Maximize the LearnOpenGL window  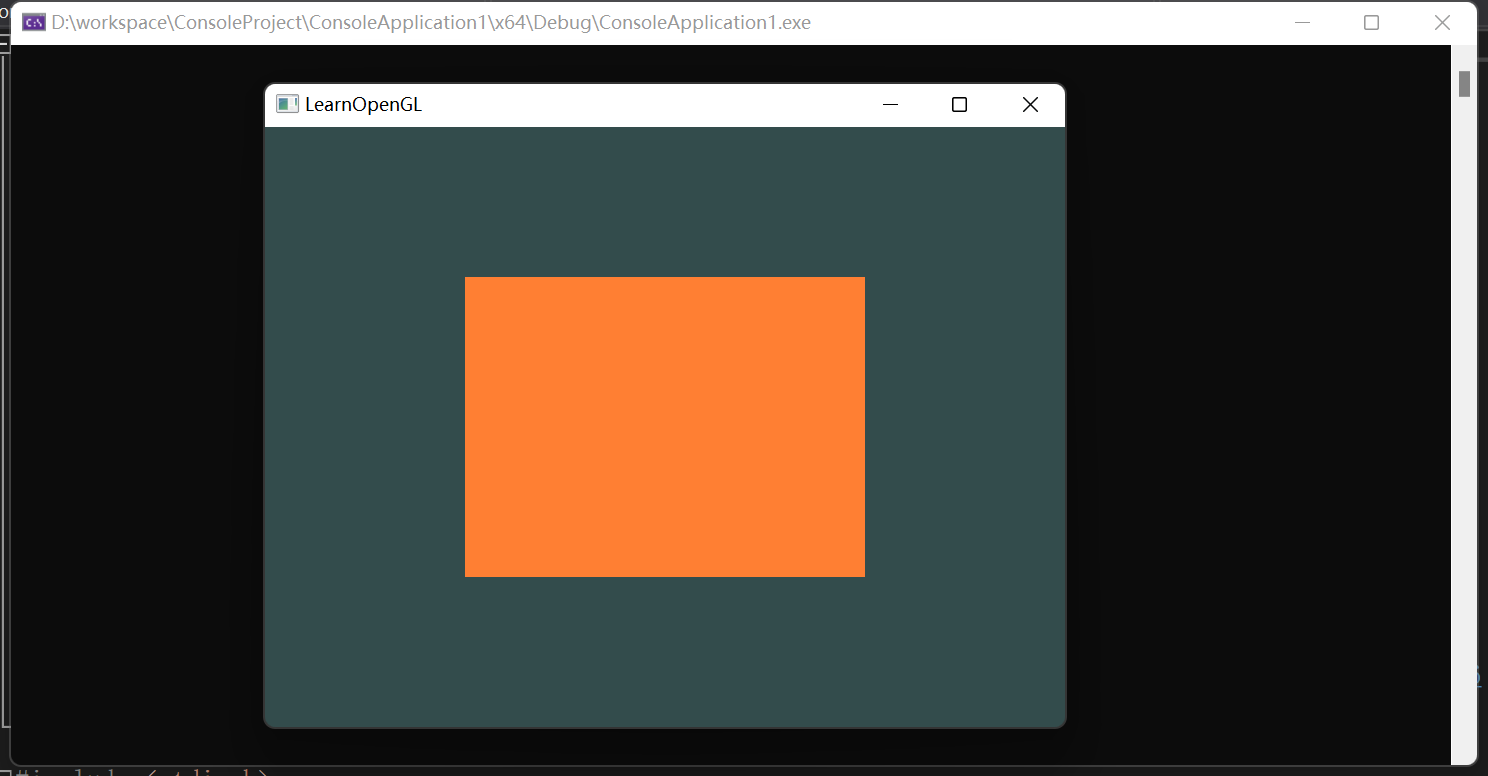tap(959, 104)
